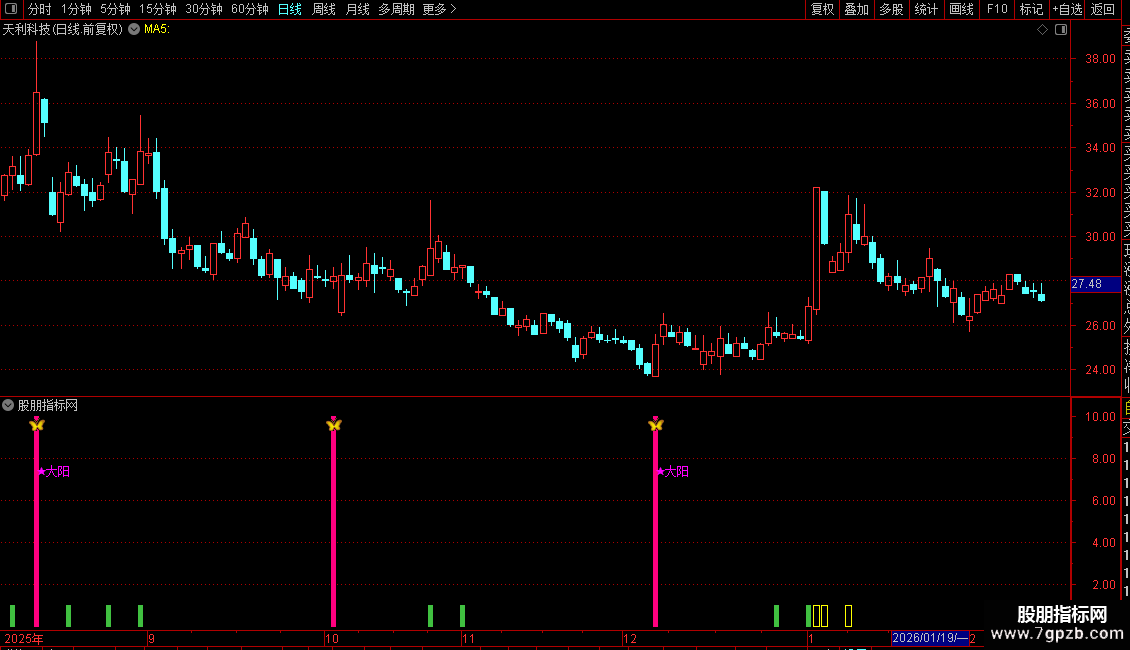Select the 30分钟 period tab
Viewport: 1130px width, 650px height.
[x=204, y=9]
